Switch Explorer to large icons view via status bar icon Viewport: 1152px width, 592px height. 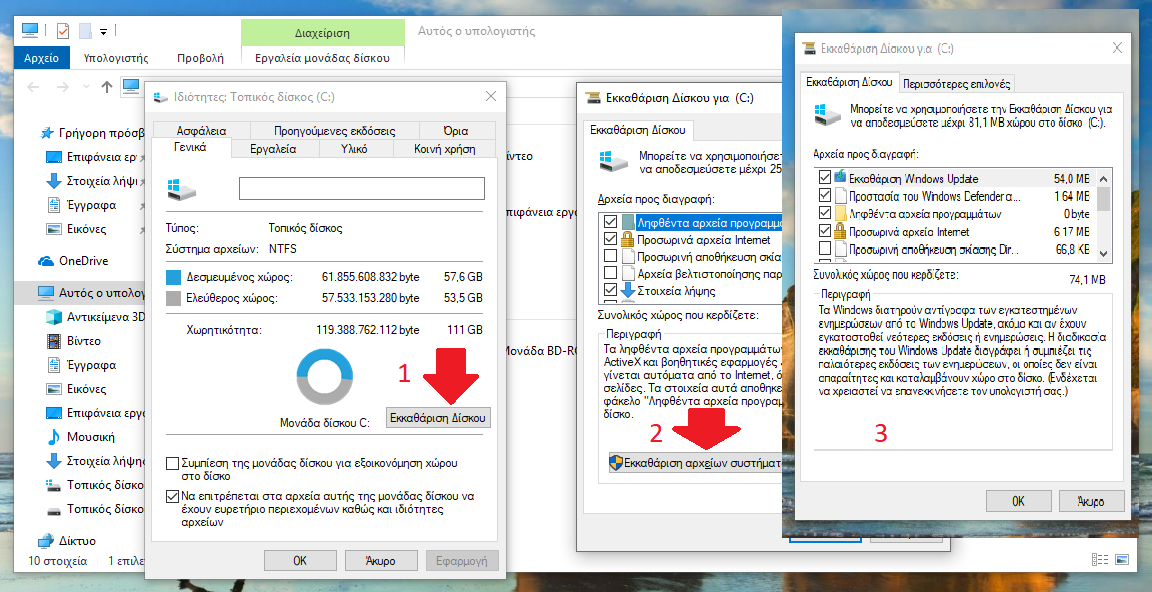[1120, 560]
